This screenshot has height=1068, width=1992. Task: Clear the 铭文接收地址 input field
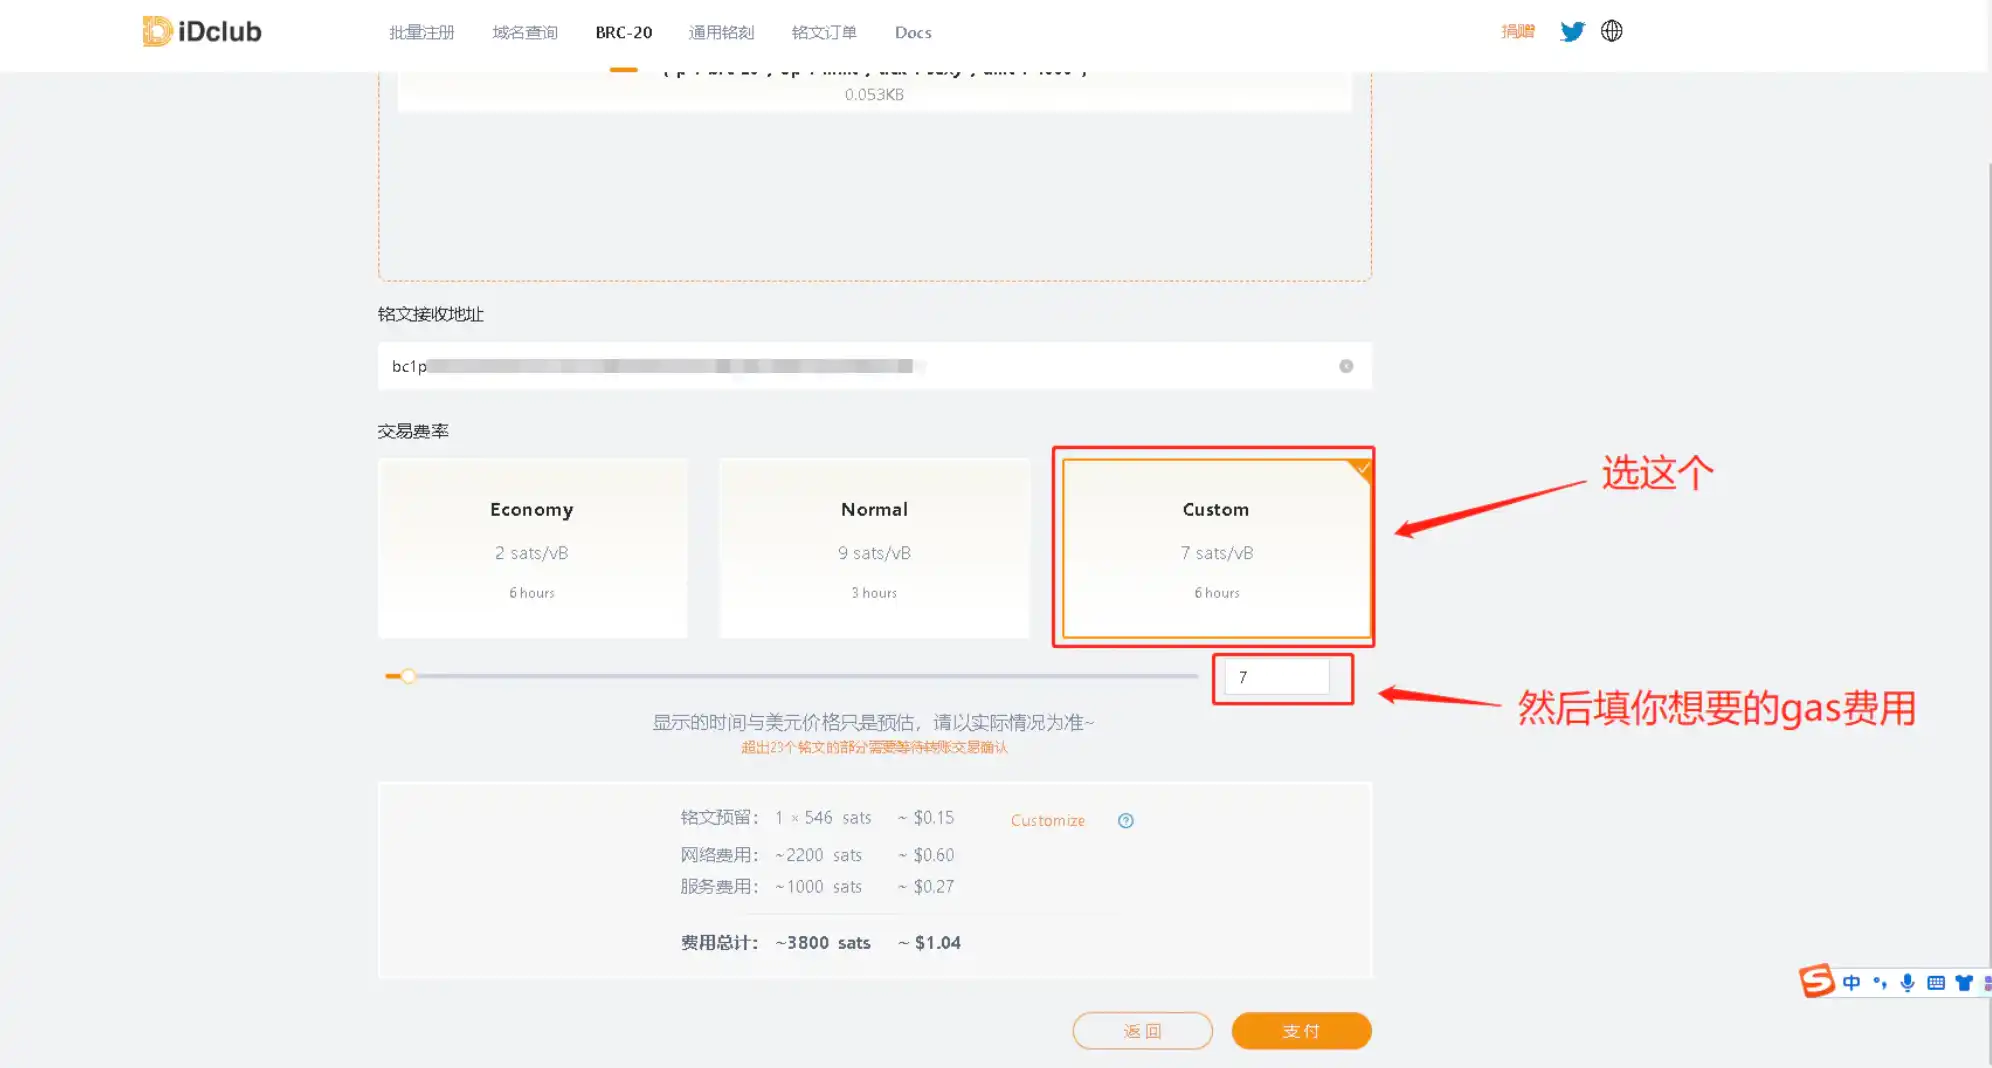tap(1346, 366)
